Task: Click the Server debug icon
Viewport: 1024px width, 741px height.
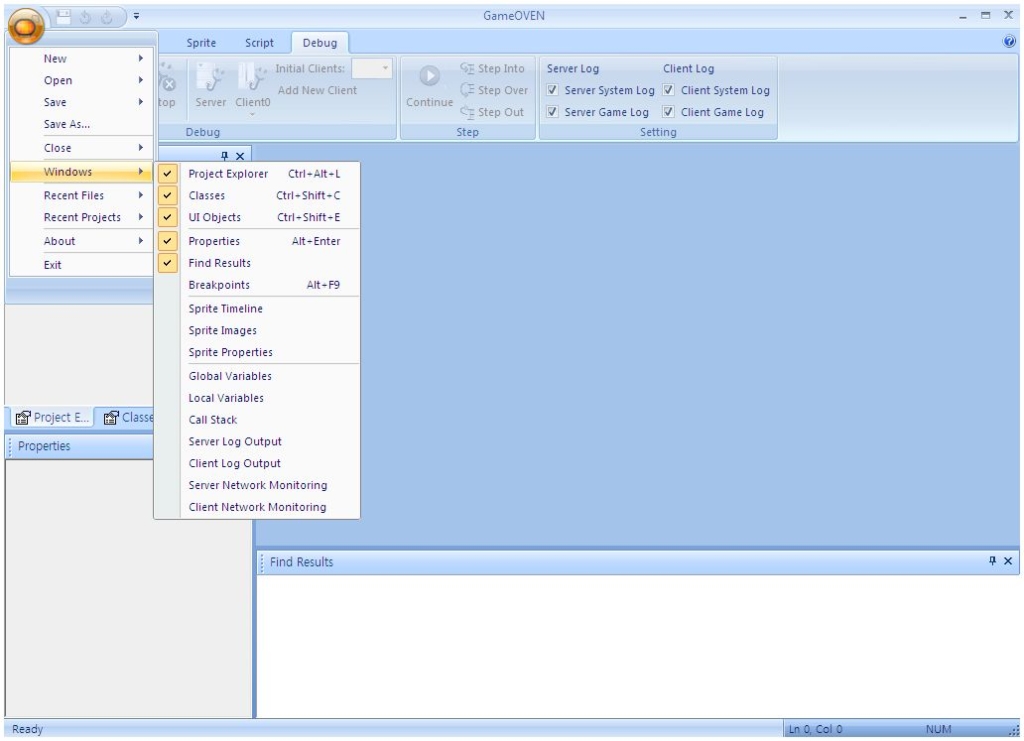Action: [210, 86]
